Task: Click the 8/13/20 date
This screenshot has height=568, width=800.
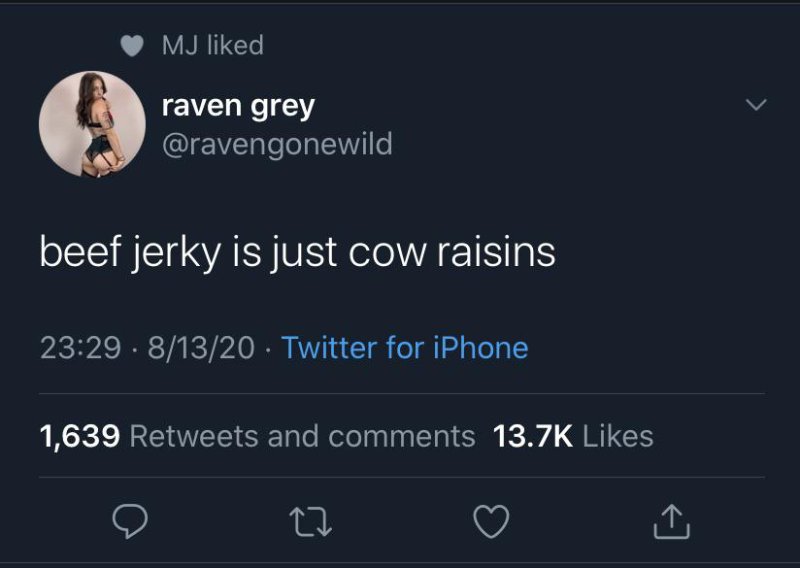Action: (200, 348)
